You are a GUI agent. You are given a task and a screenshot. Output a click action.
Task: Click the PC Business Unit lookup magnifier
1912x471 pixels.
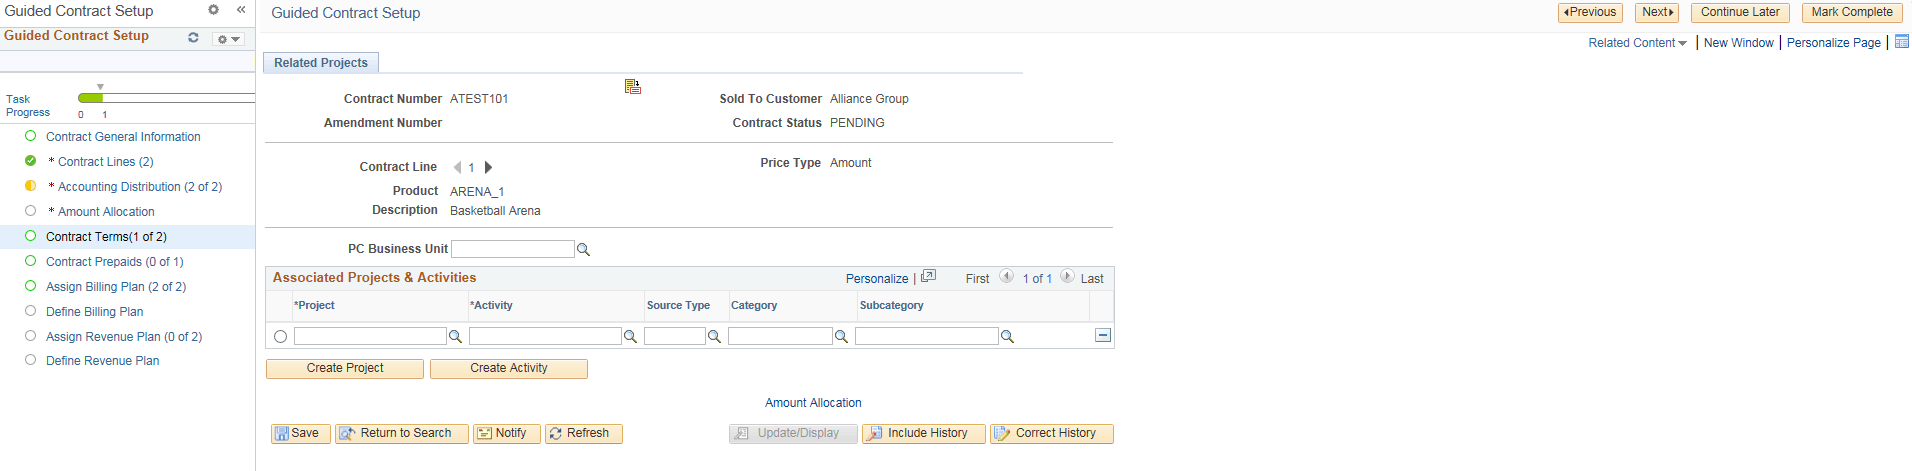(x=584, y=250)
